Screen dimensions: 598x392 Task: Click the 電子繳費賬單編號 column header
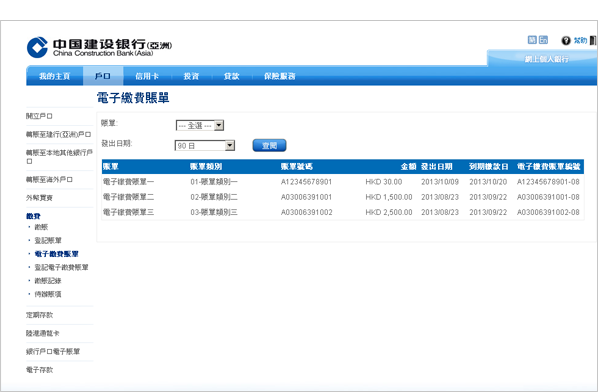tap(548, 167)
